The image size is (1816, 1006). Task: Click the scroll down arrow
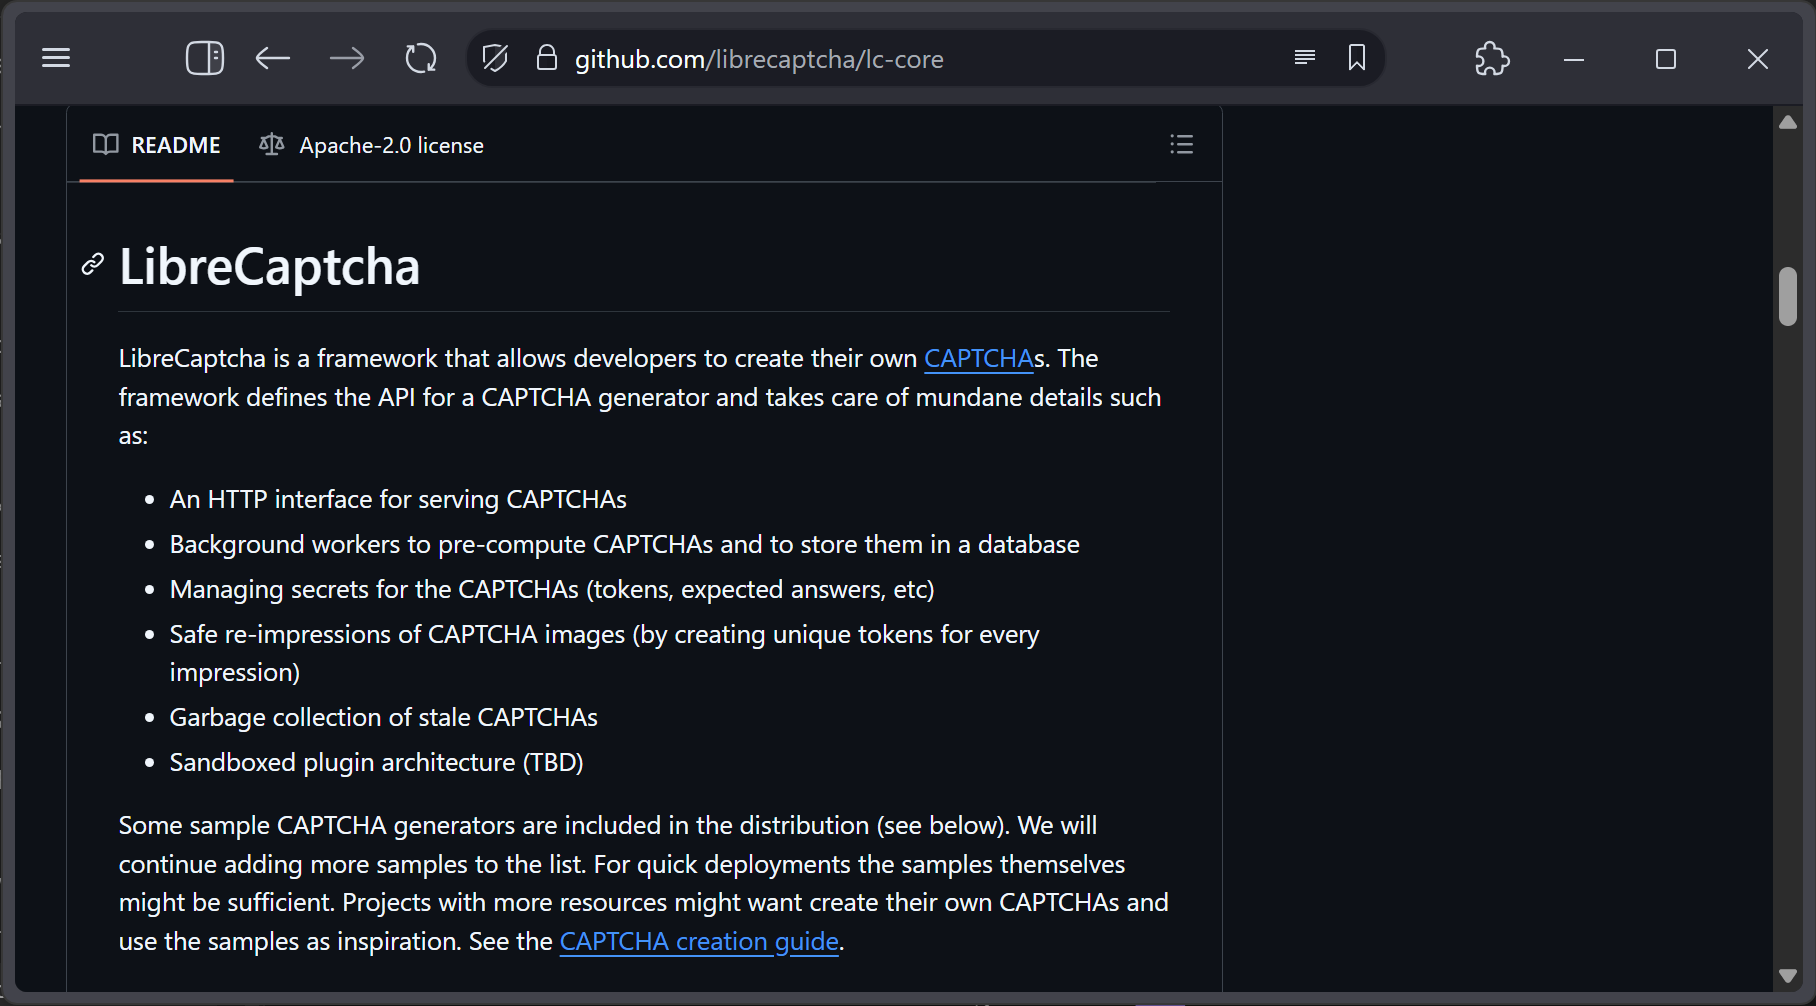coord(1788,975)
